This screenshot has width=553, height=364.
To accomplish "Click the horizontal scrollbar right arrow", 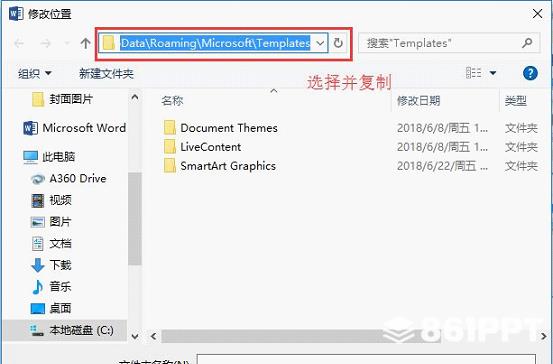I will (x=543, y=336).
